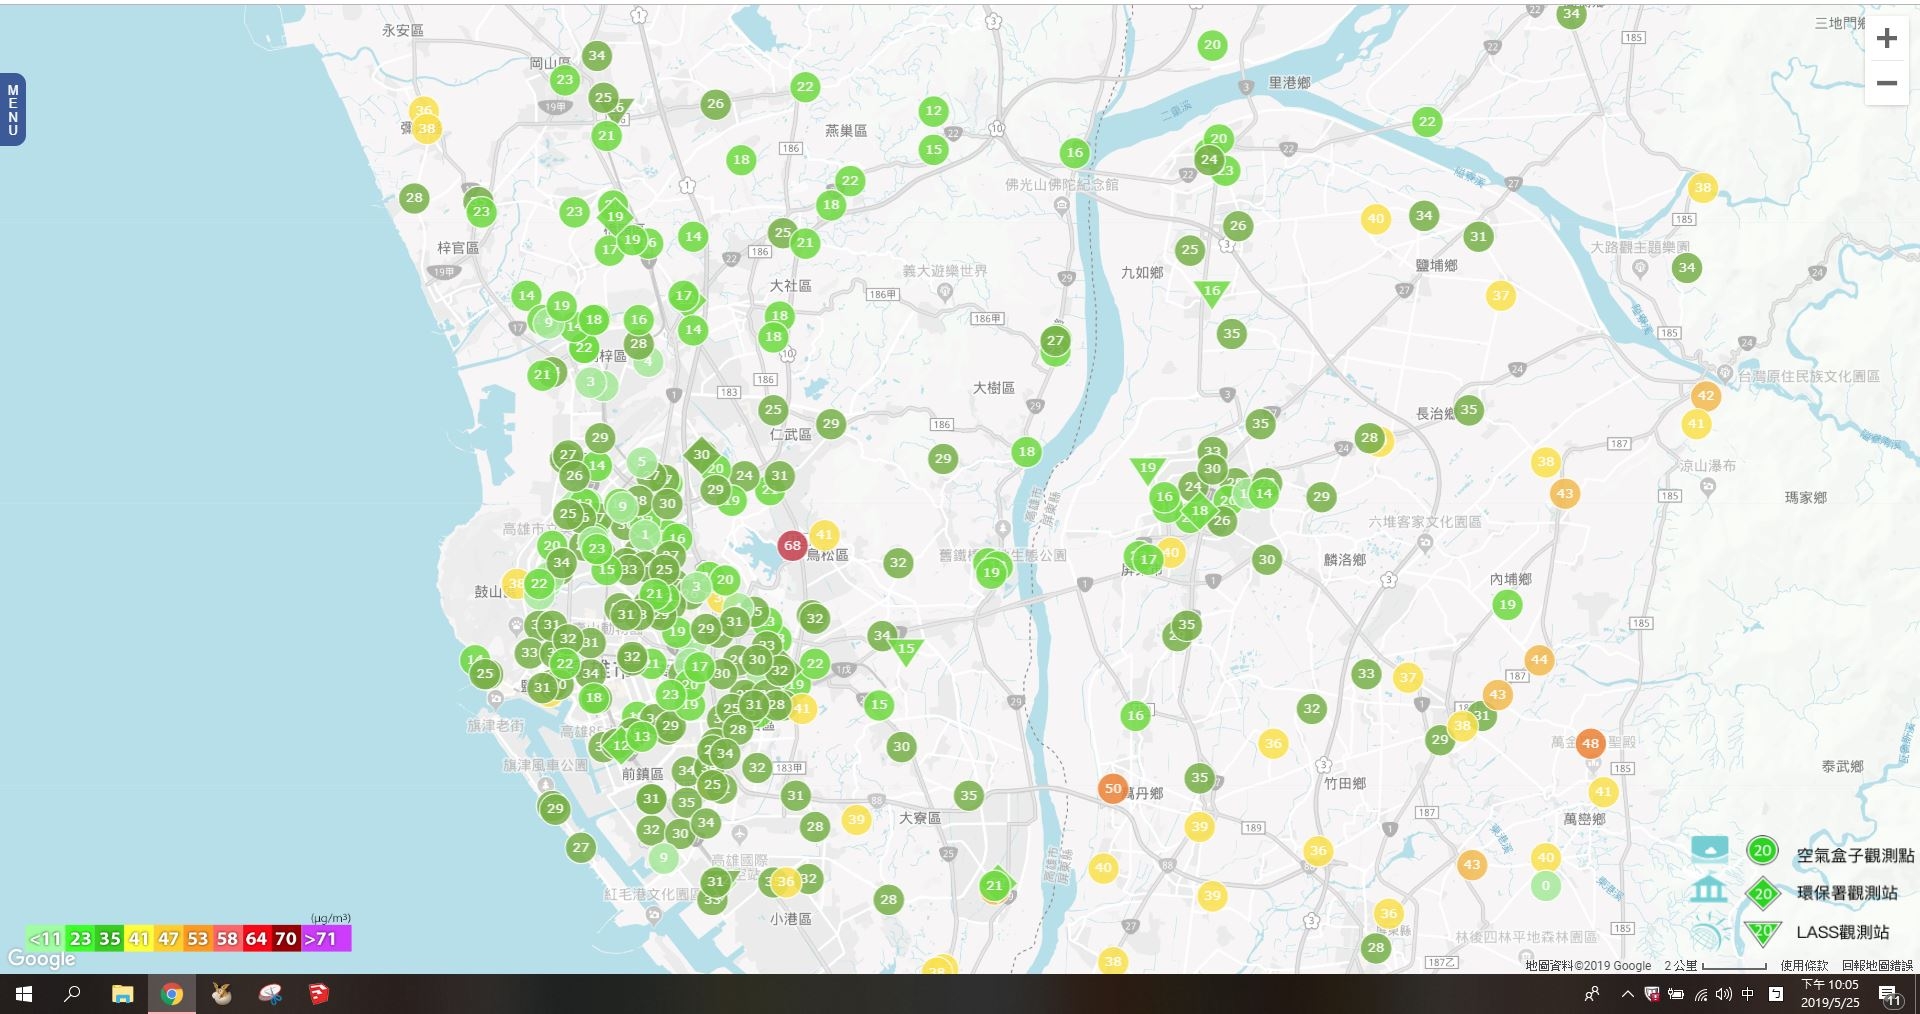The width and height of the screenshot is (1920, 1014).
Task: Select the 15 triangle marker near 34
Action: coord(906,650)
